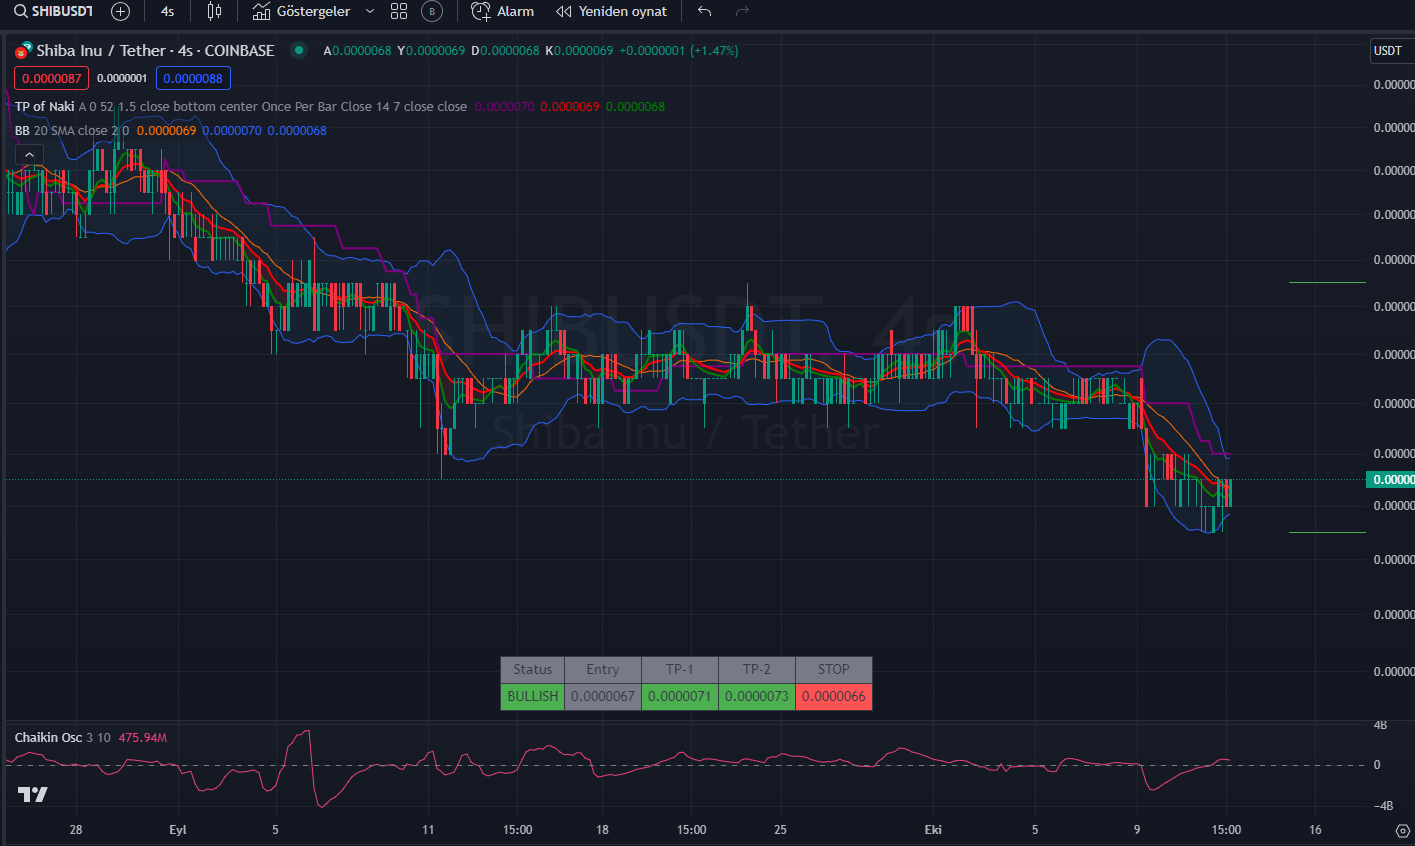Expand the Göstergeler favorites dropdown arrow
The image size is (1415, 846).
pyautogui.click(x=370, y=11)
